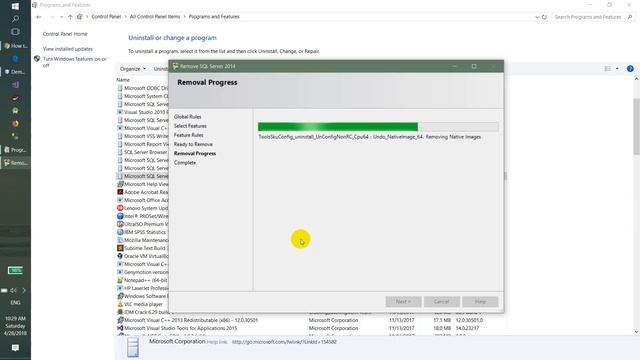Open Programs and Features help icon

(630, 69)
